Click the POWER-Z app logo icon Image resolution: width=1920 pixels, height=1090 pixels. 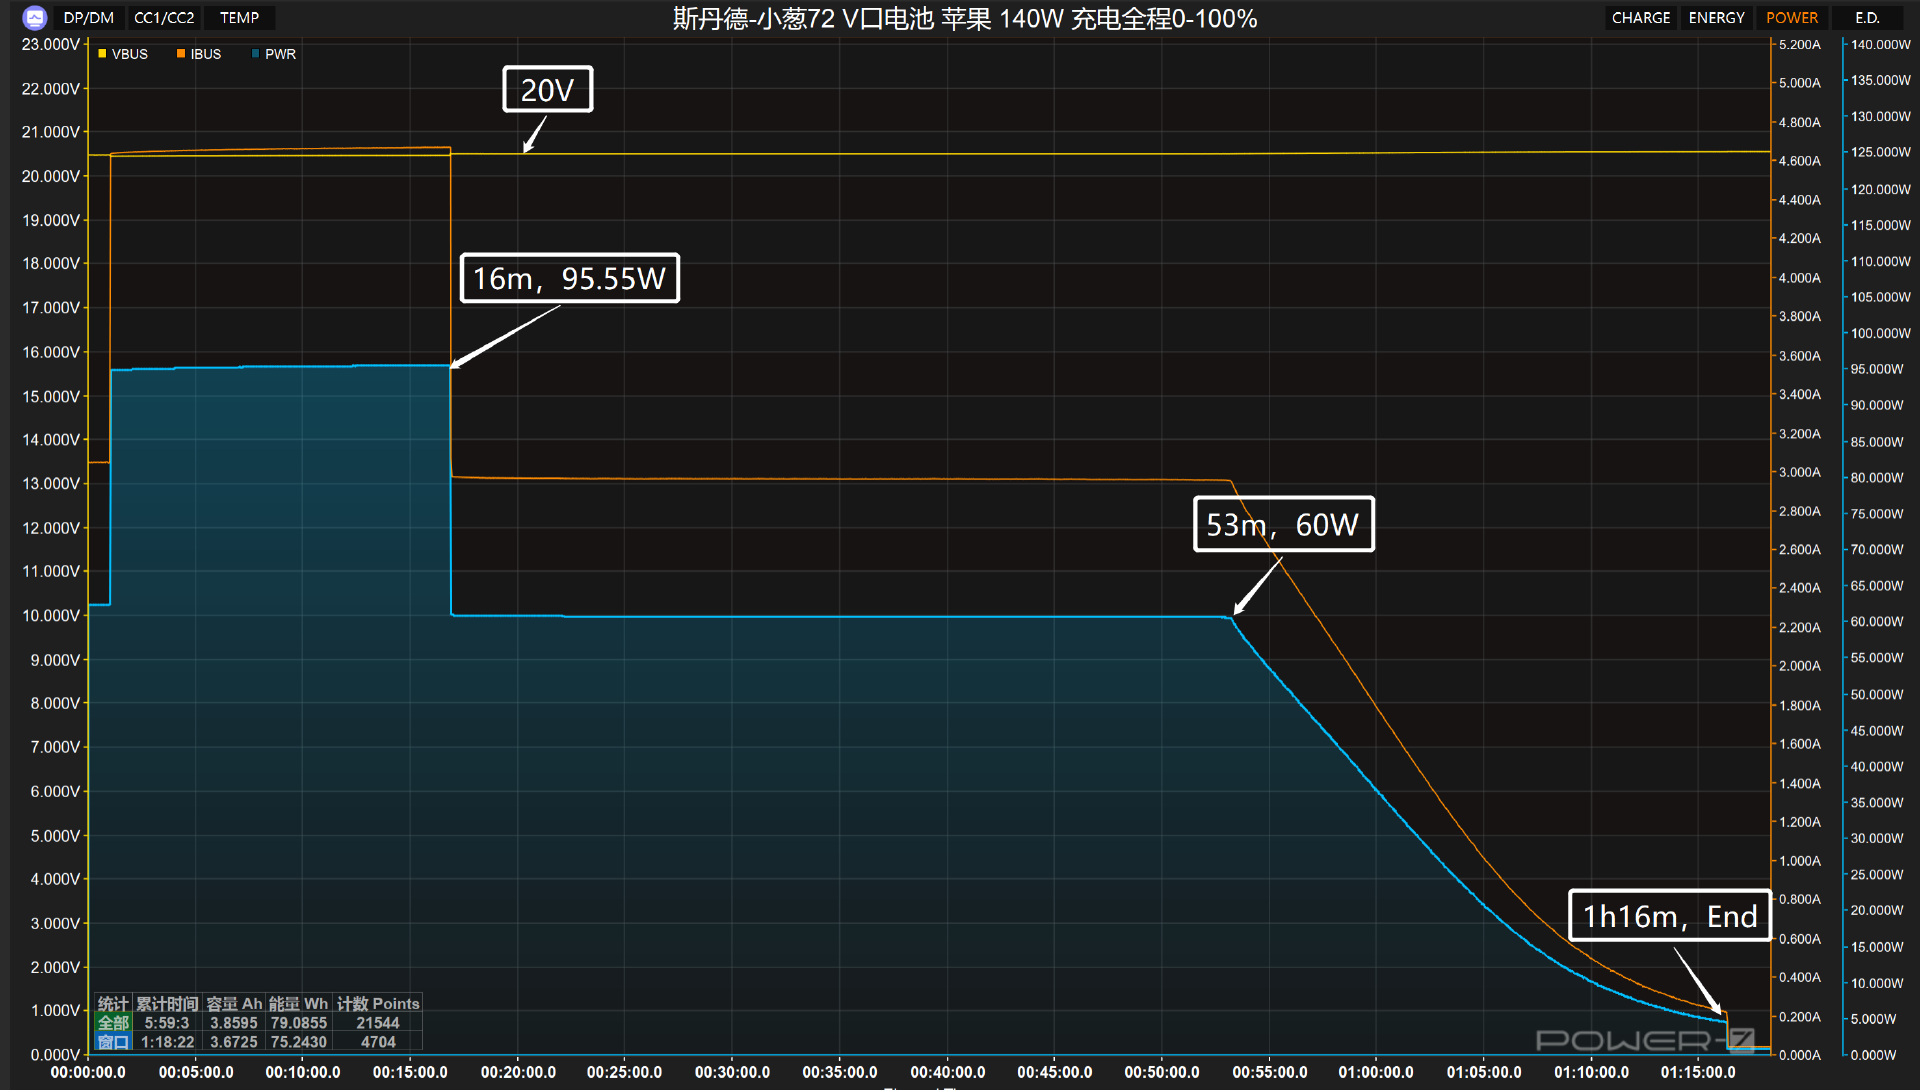tap(35, 17)
